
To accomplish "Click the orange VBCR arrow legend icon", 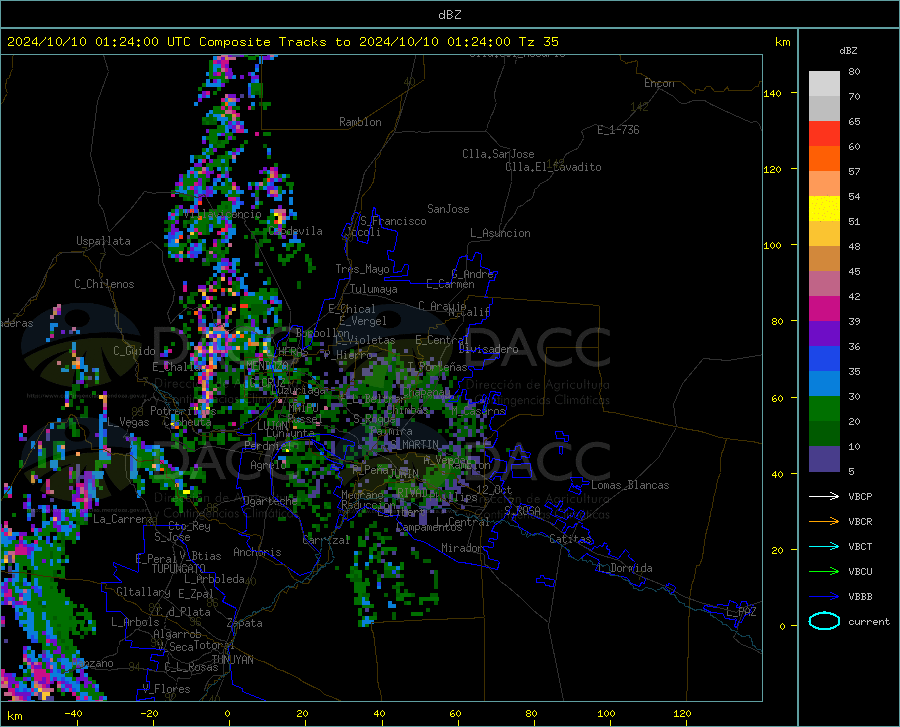I will point(824,522).
